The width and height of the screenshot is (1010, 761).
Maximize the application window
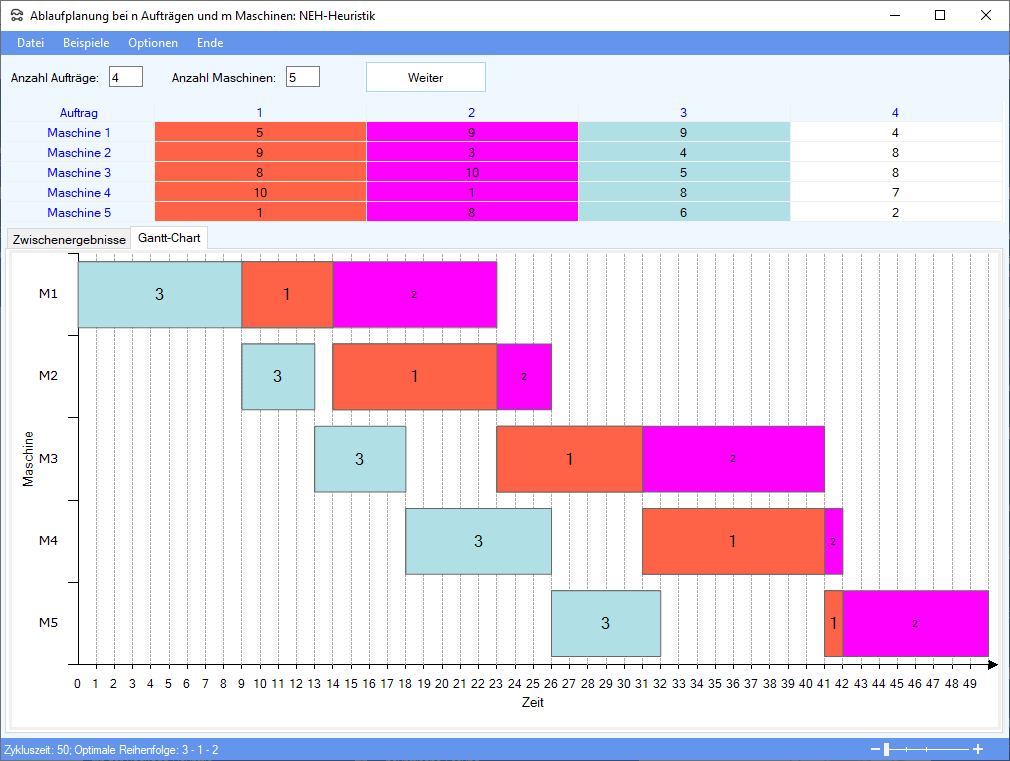tap(940, 15)
